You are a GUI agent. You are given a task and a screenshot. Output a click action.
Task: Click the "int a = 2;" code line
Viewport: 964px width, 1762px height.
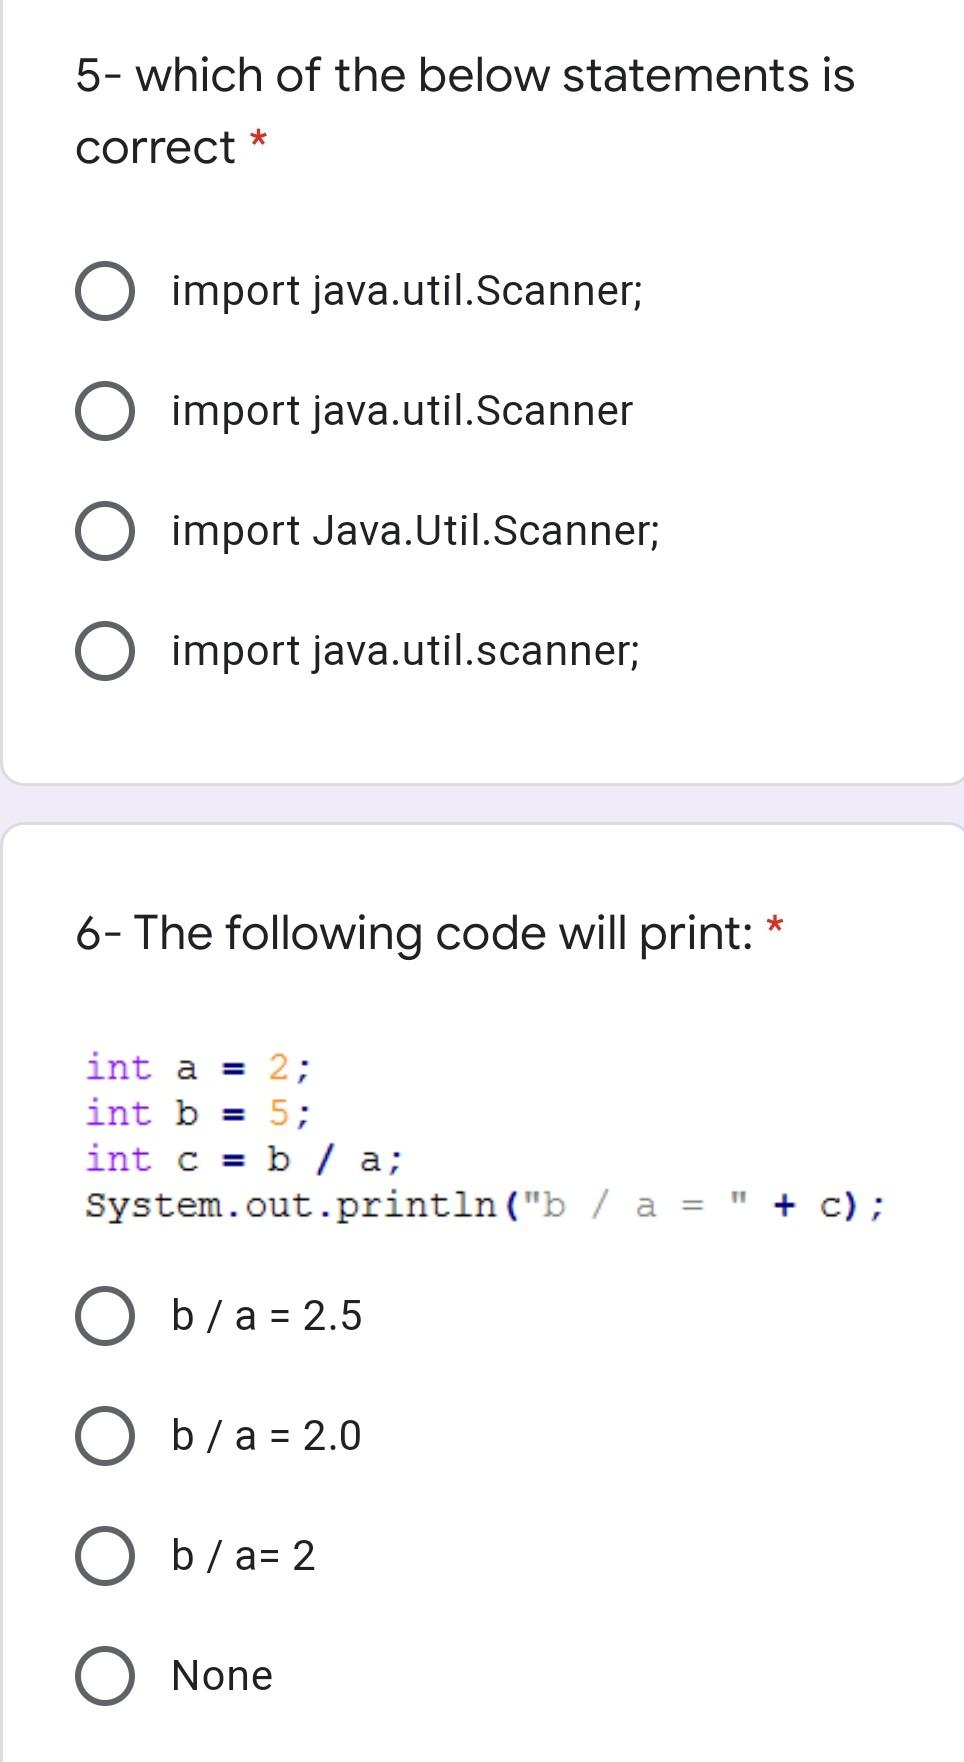tap(197, 1068)
